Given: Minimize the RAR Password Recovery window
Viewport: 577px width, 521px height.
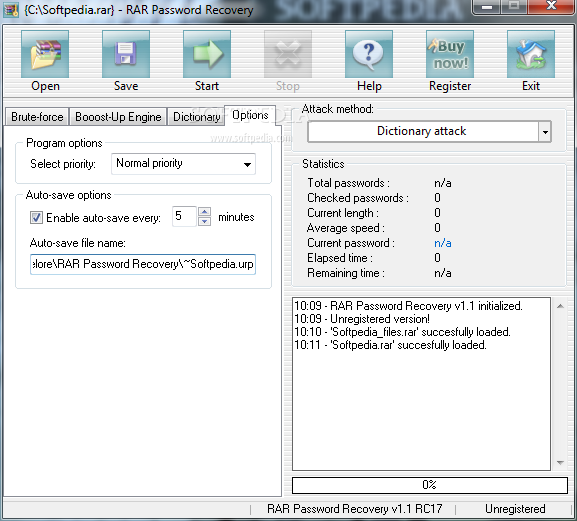Looking at the screenshot, I should (487, 6).
